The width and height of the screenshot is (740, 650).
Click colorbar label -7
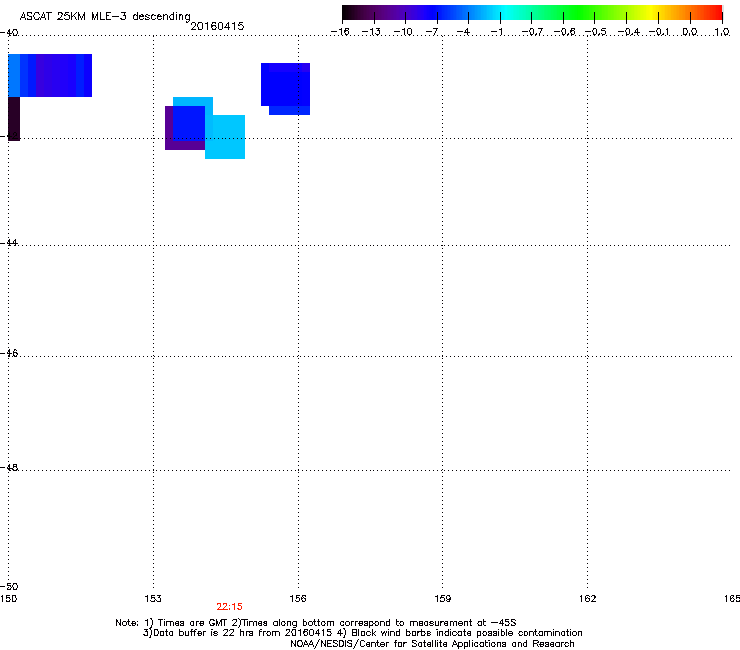pos(431,32)
